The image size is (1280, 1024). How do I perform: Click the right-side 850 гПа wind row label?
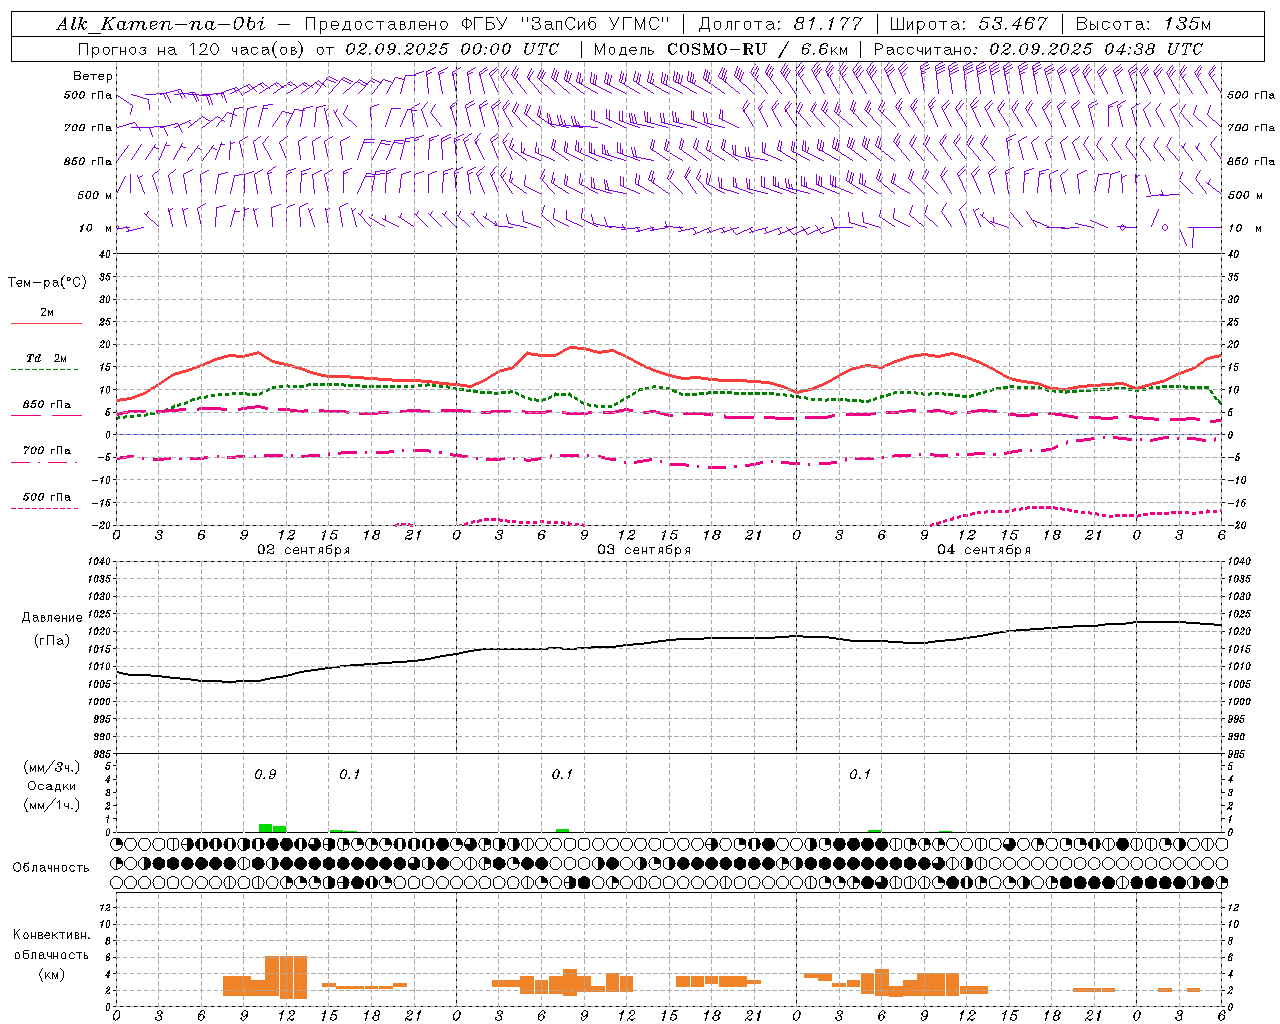pos(1251,161)
